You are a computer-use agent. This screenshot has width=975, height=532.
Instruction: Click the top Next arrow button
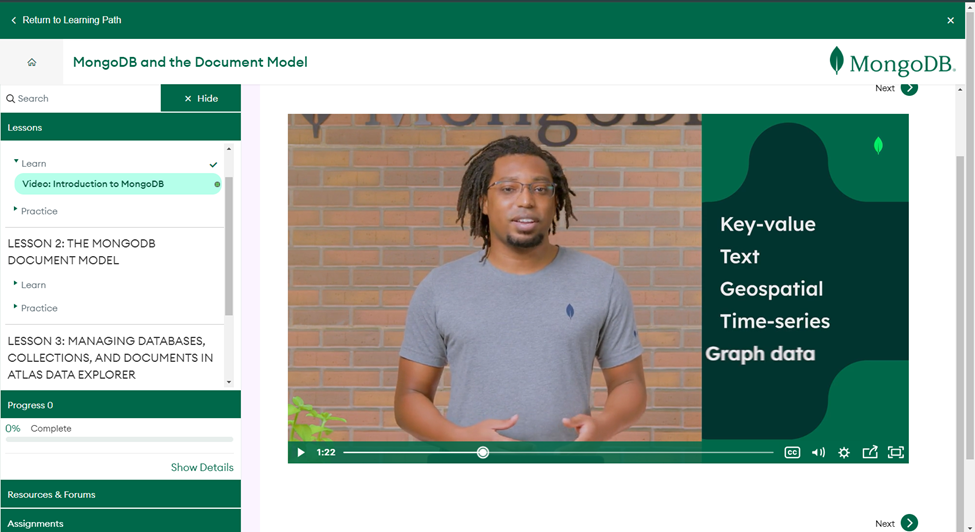tap(909, 88)
